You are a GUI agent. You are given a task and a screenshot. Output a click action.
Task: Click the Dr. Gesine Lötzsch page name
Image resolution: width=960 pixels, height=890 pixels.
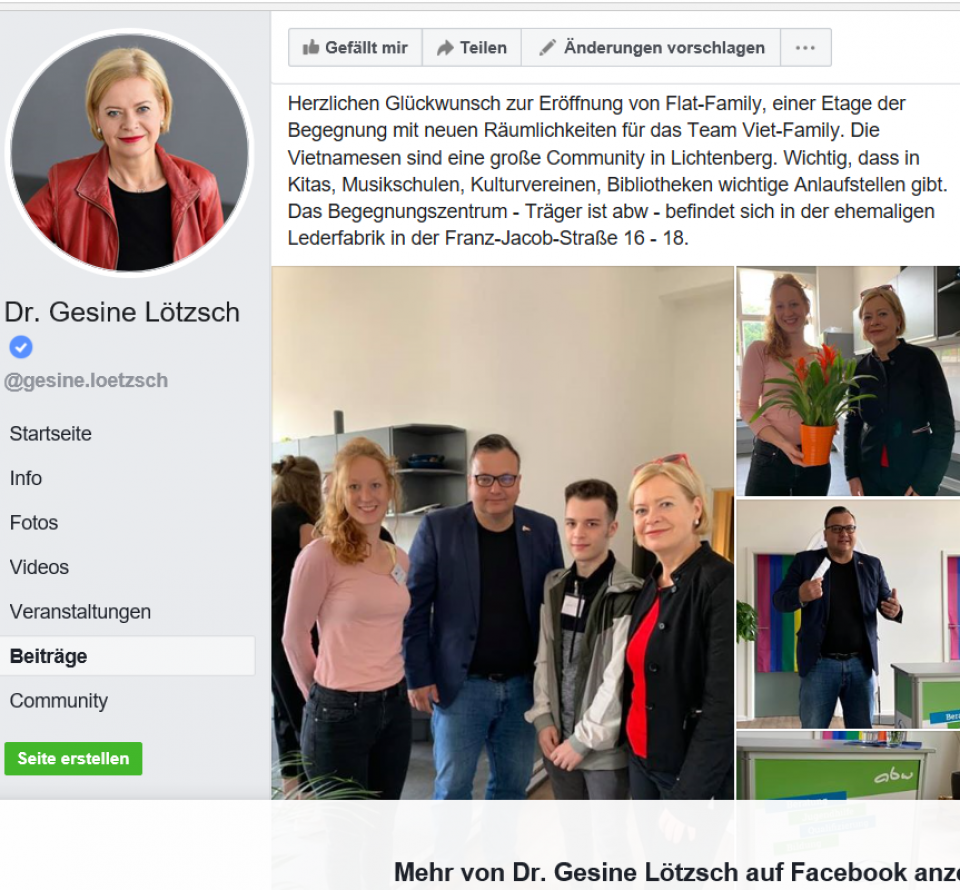122,312
